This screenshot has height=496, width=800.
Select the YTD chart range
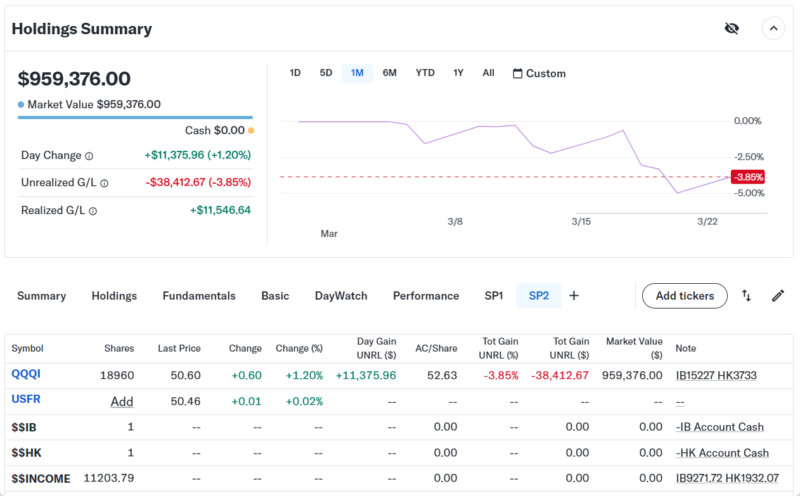pyautogui.click(x=425, y=73)
